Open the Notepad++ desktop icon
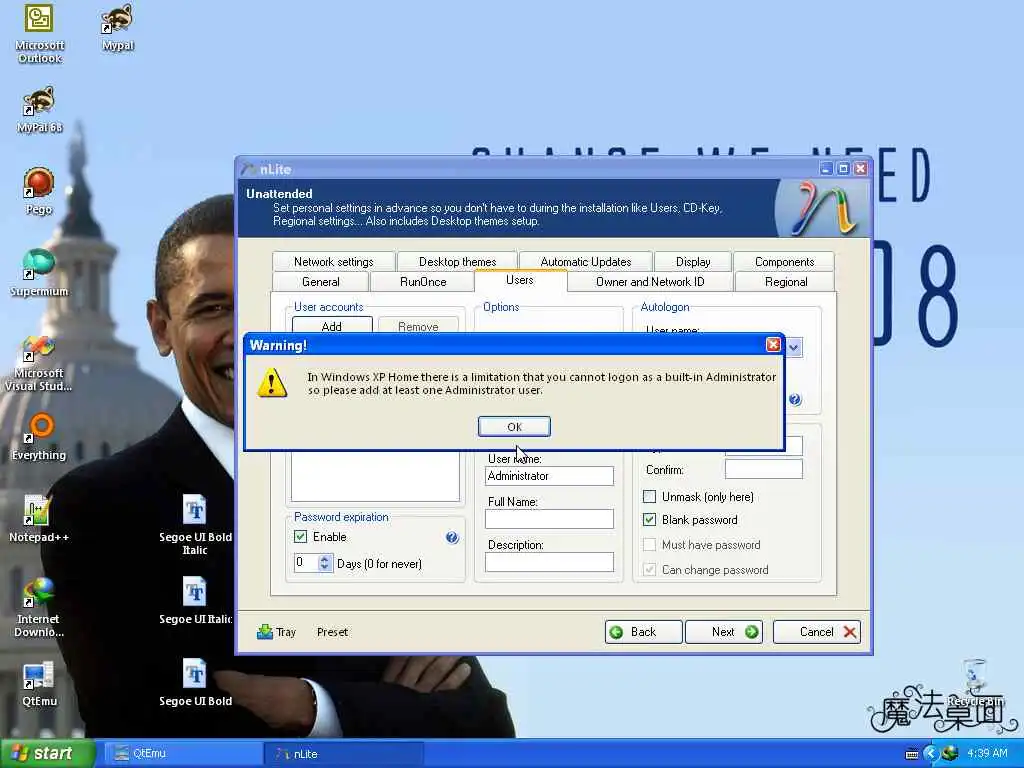 coord(39,519)
